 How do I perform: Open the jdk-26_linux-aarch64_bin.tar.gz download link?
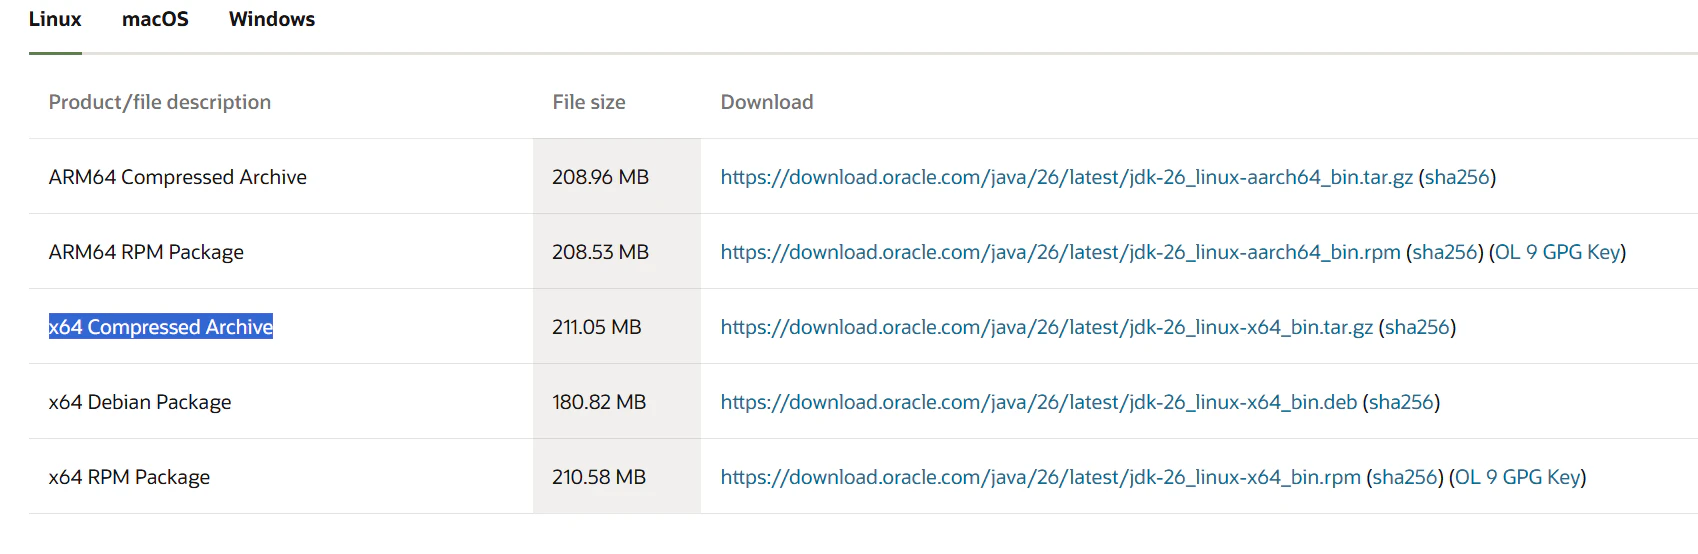click(1067, 177)
